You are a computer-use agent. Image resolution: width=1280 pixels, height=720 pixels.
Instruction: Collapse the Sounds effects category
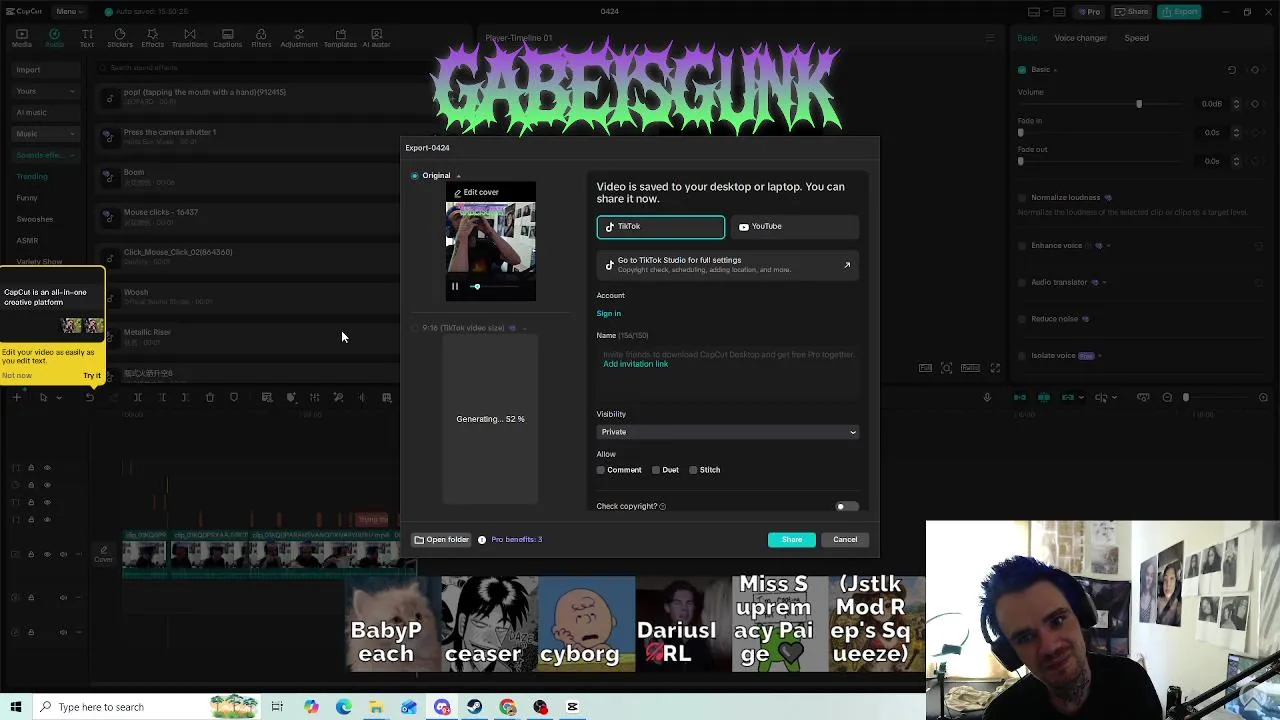point(45,155)
